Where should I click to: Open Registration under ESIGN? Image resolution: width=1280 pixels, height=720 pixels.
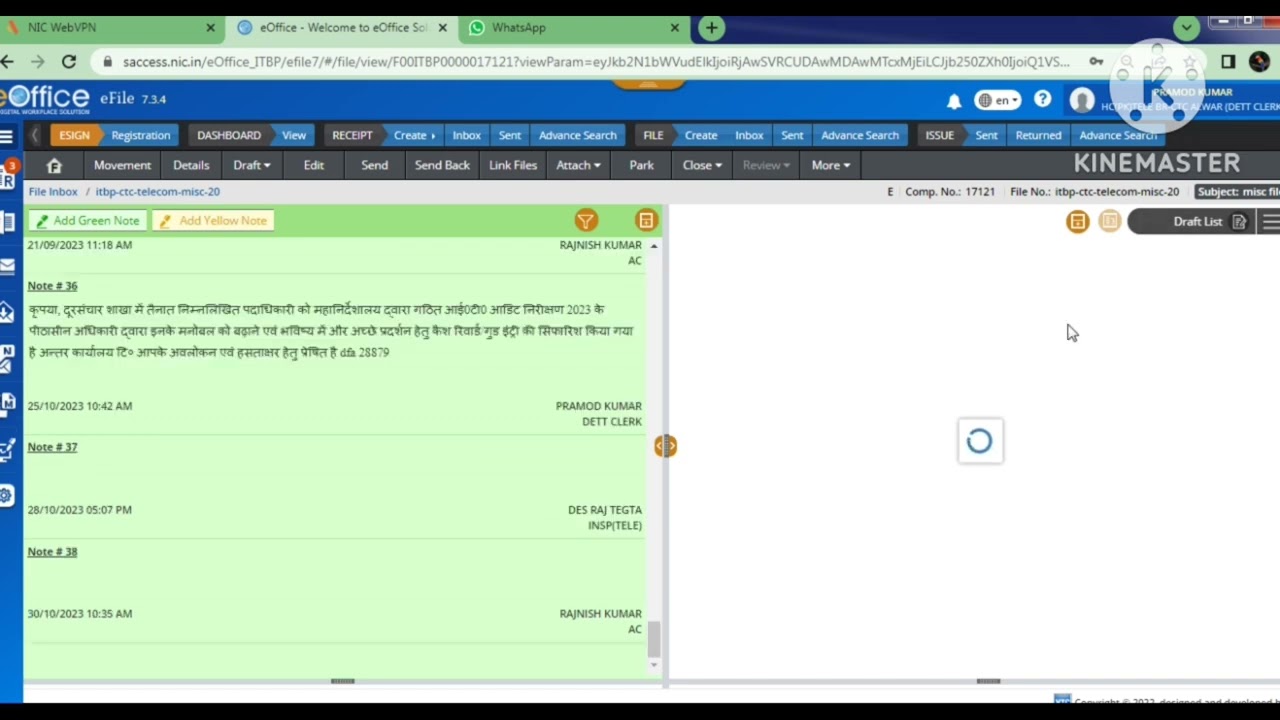pos(140,135)
